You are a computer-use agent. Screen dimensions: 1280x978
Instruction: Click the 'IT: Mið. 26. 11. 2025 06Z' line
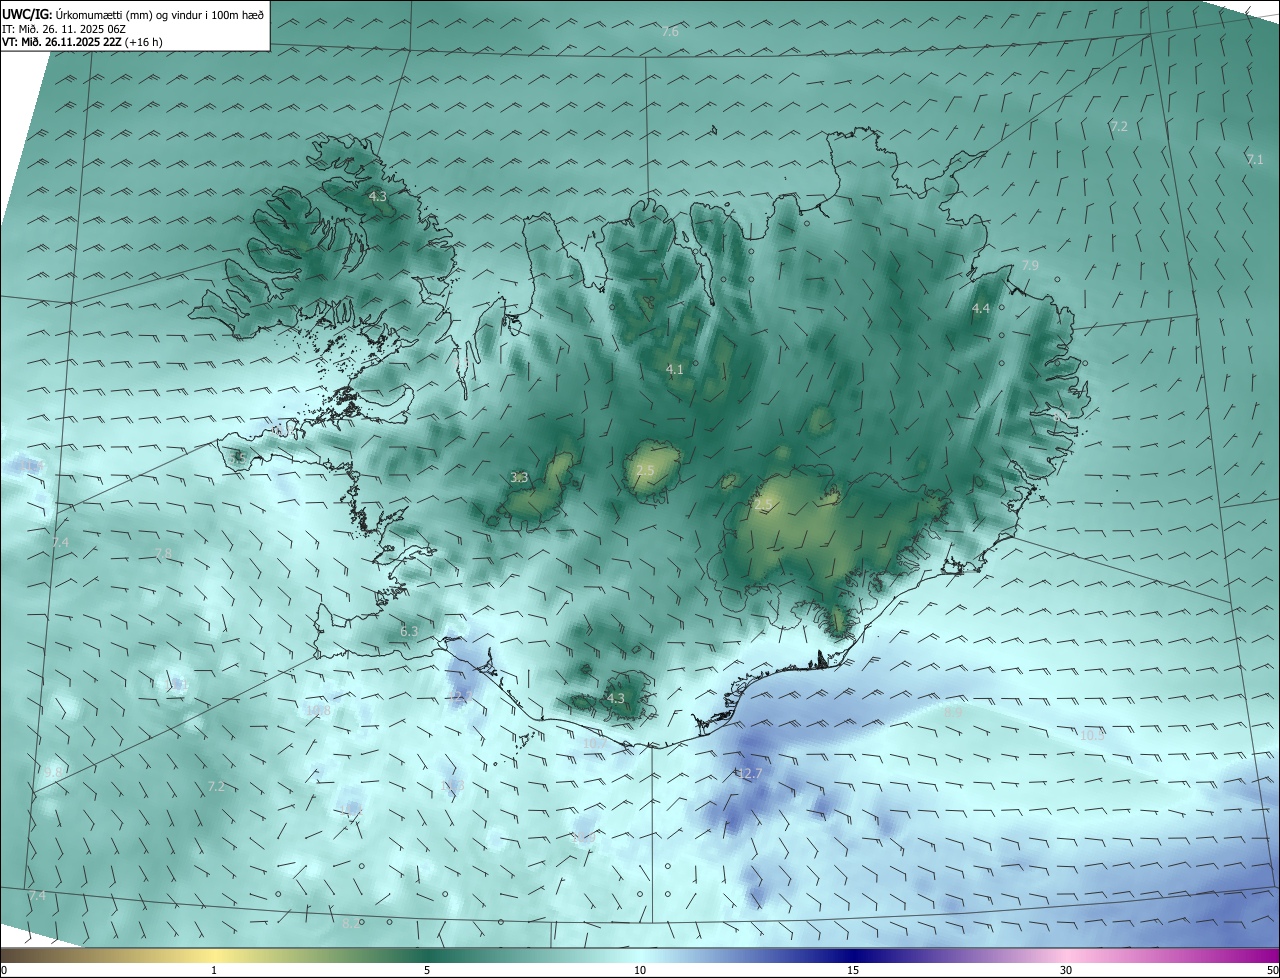tap(63, 28)
